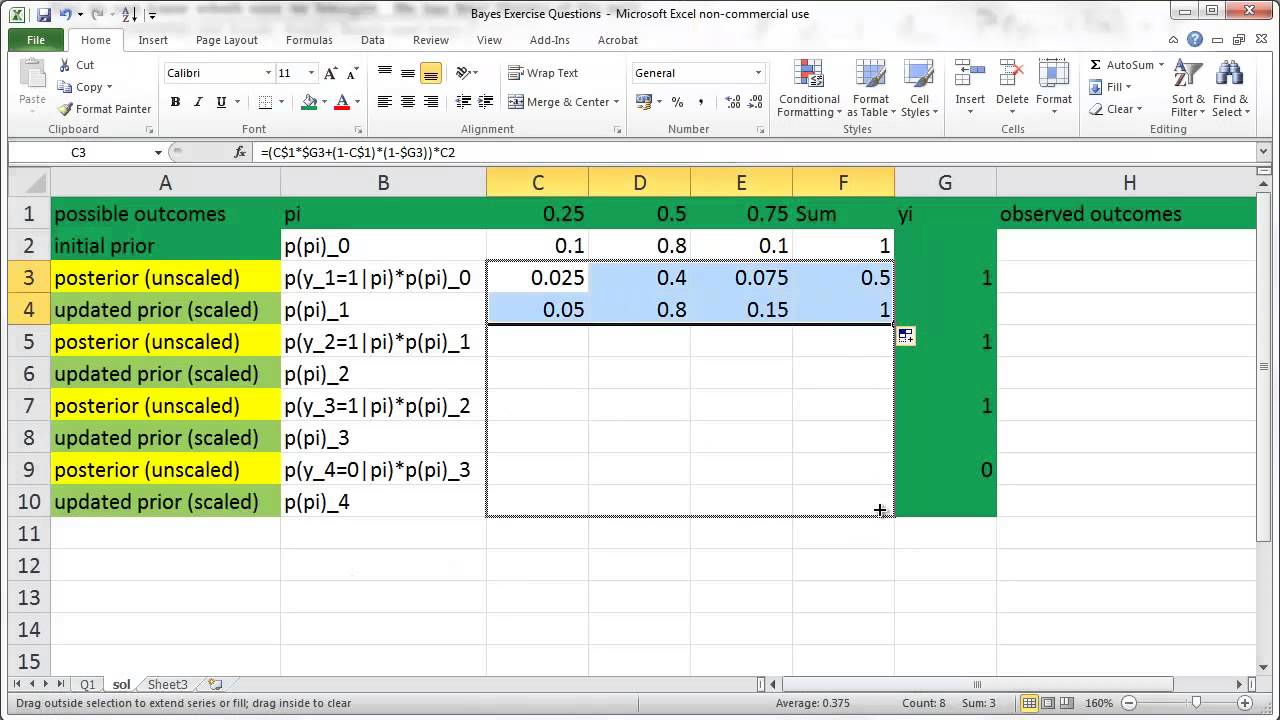Select Middle Align icon
Image resolution: width=1280 pixels, height=720 pixels.
click(x=408, y=73)
